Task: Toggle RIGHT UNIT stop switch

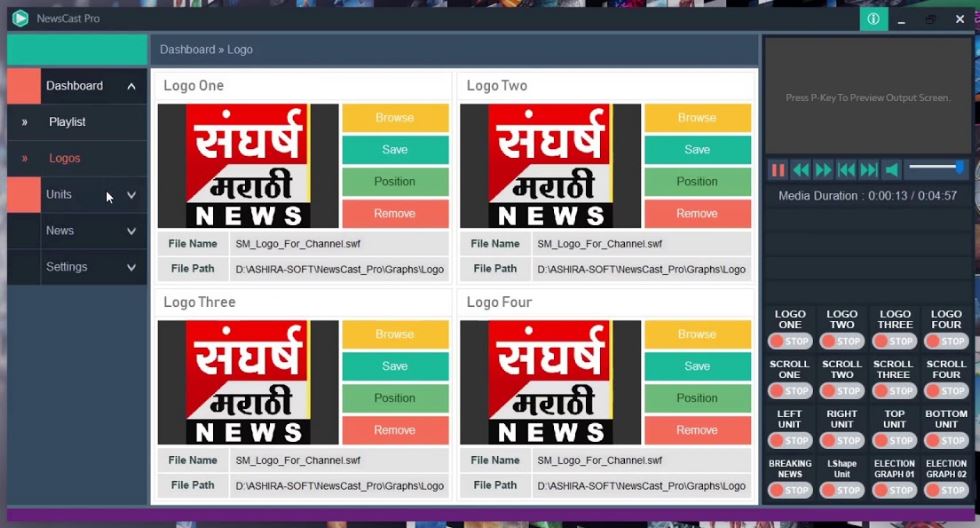Action: (842, 441)
